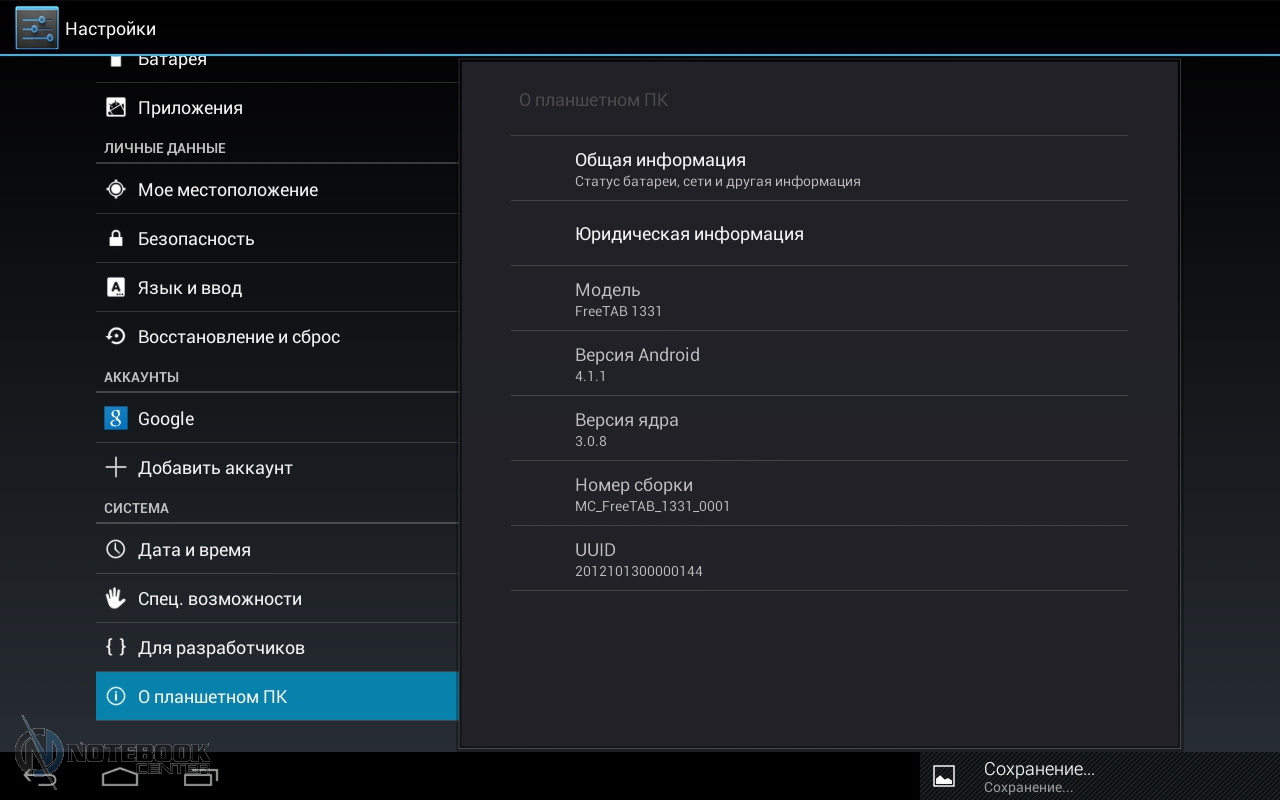Tap the blue Google account icon

tap(116, 419)
